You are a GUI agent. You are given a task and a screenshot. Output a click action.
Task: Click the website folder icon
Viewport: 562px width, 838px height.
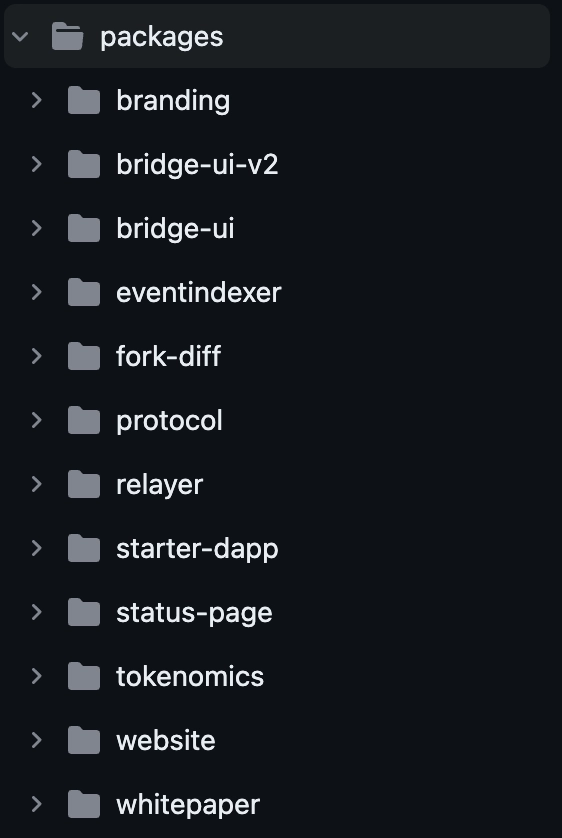point(84,740)
